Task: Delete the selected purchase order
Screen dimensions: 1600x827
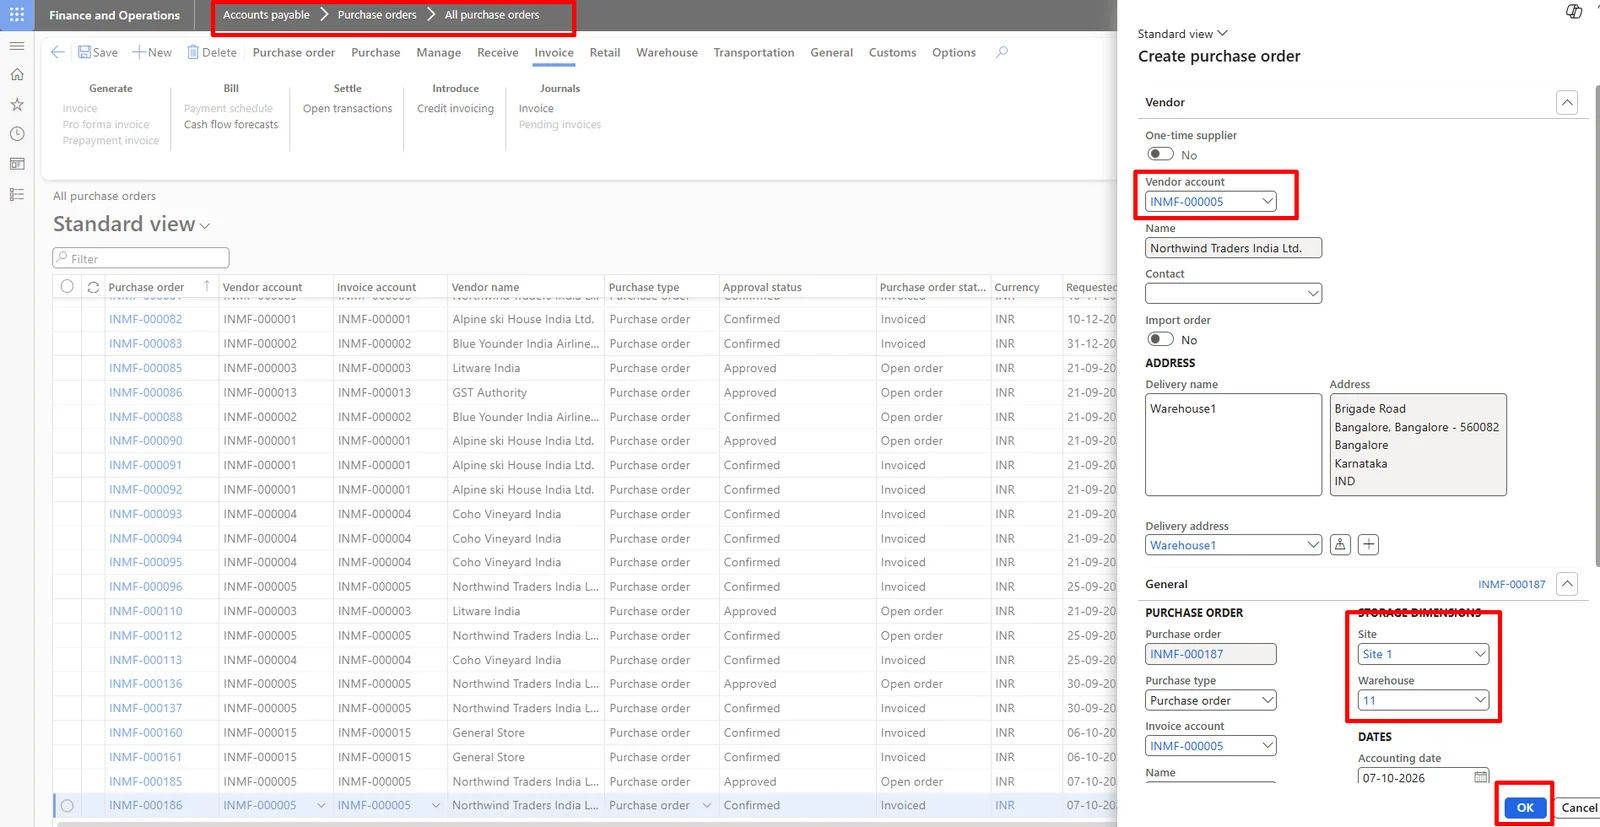Action: [212, 52]
